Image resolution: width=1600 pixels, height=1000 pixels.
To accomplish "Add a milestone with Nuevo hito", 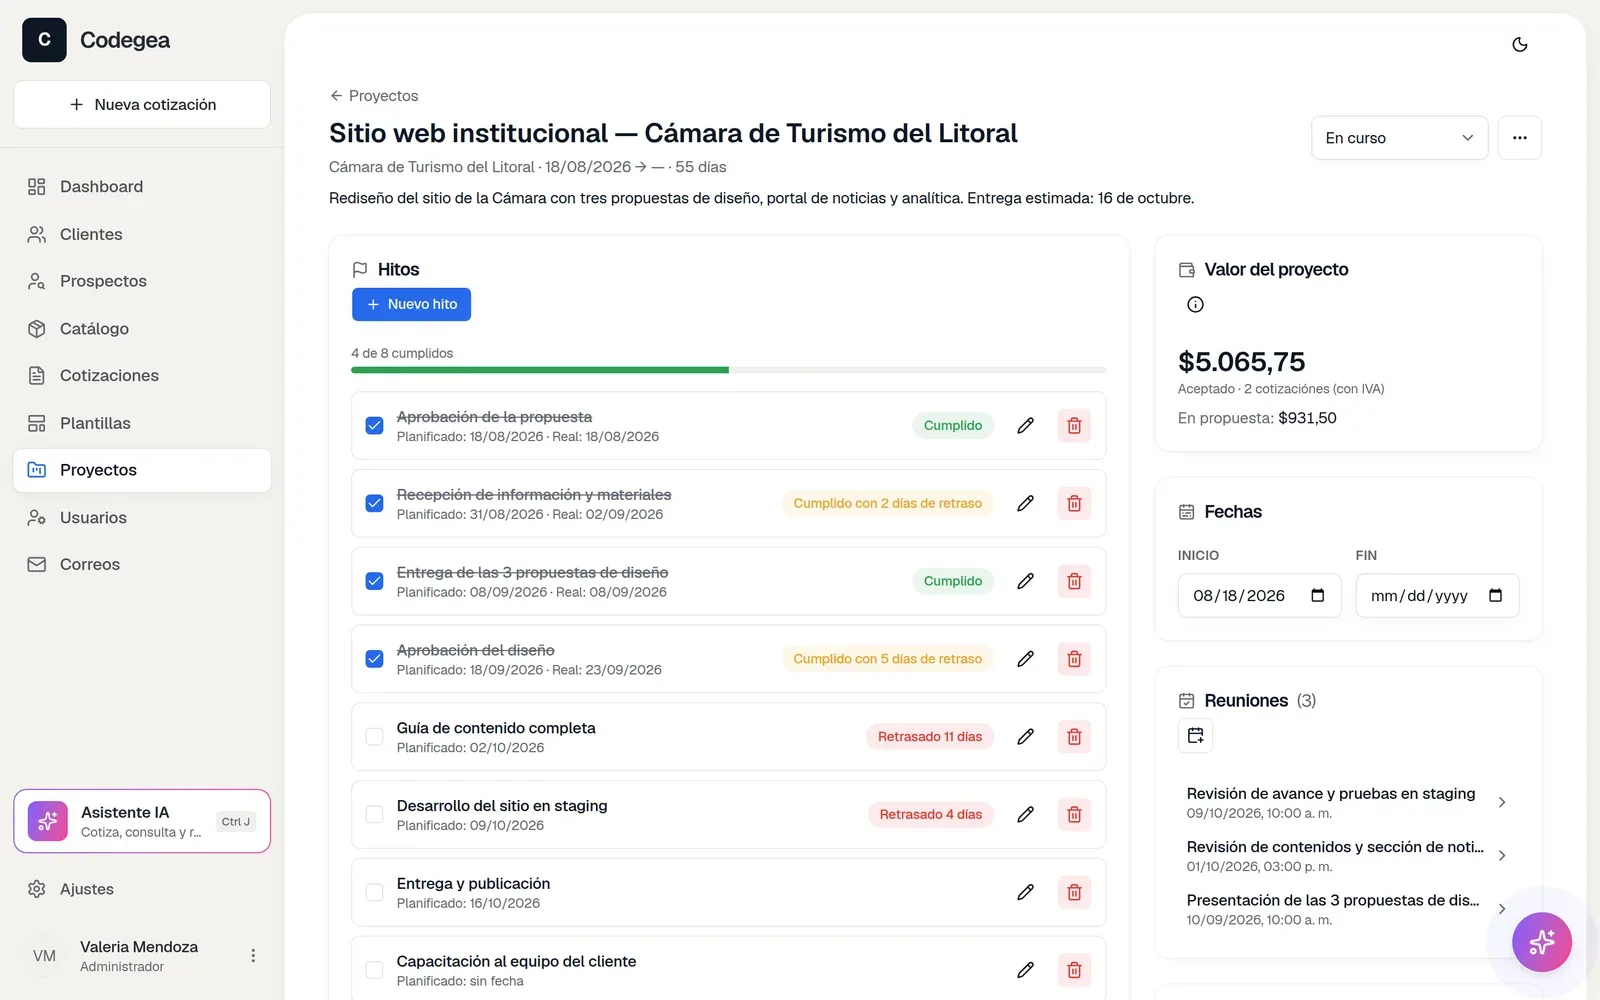I will coord(411,304).
